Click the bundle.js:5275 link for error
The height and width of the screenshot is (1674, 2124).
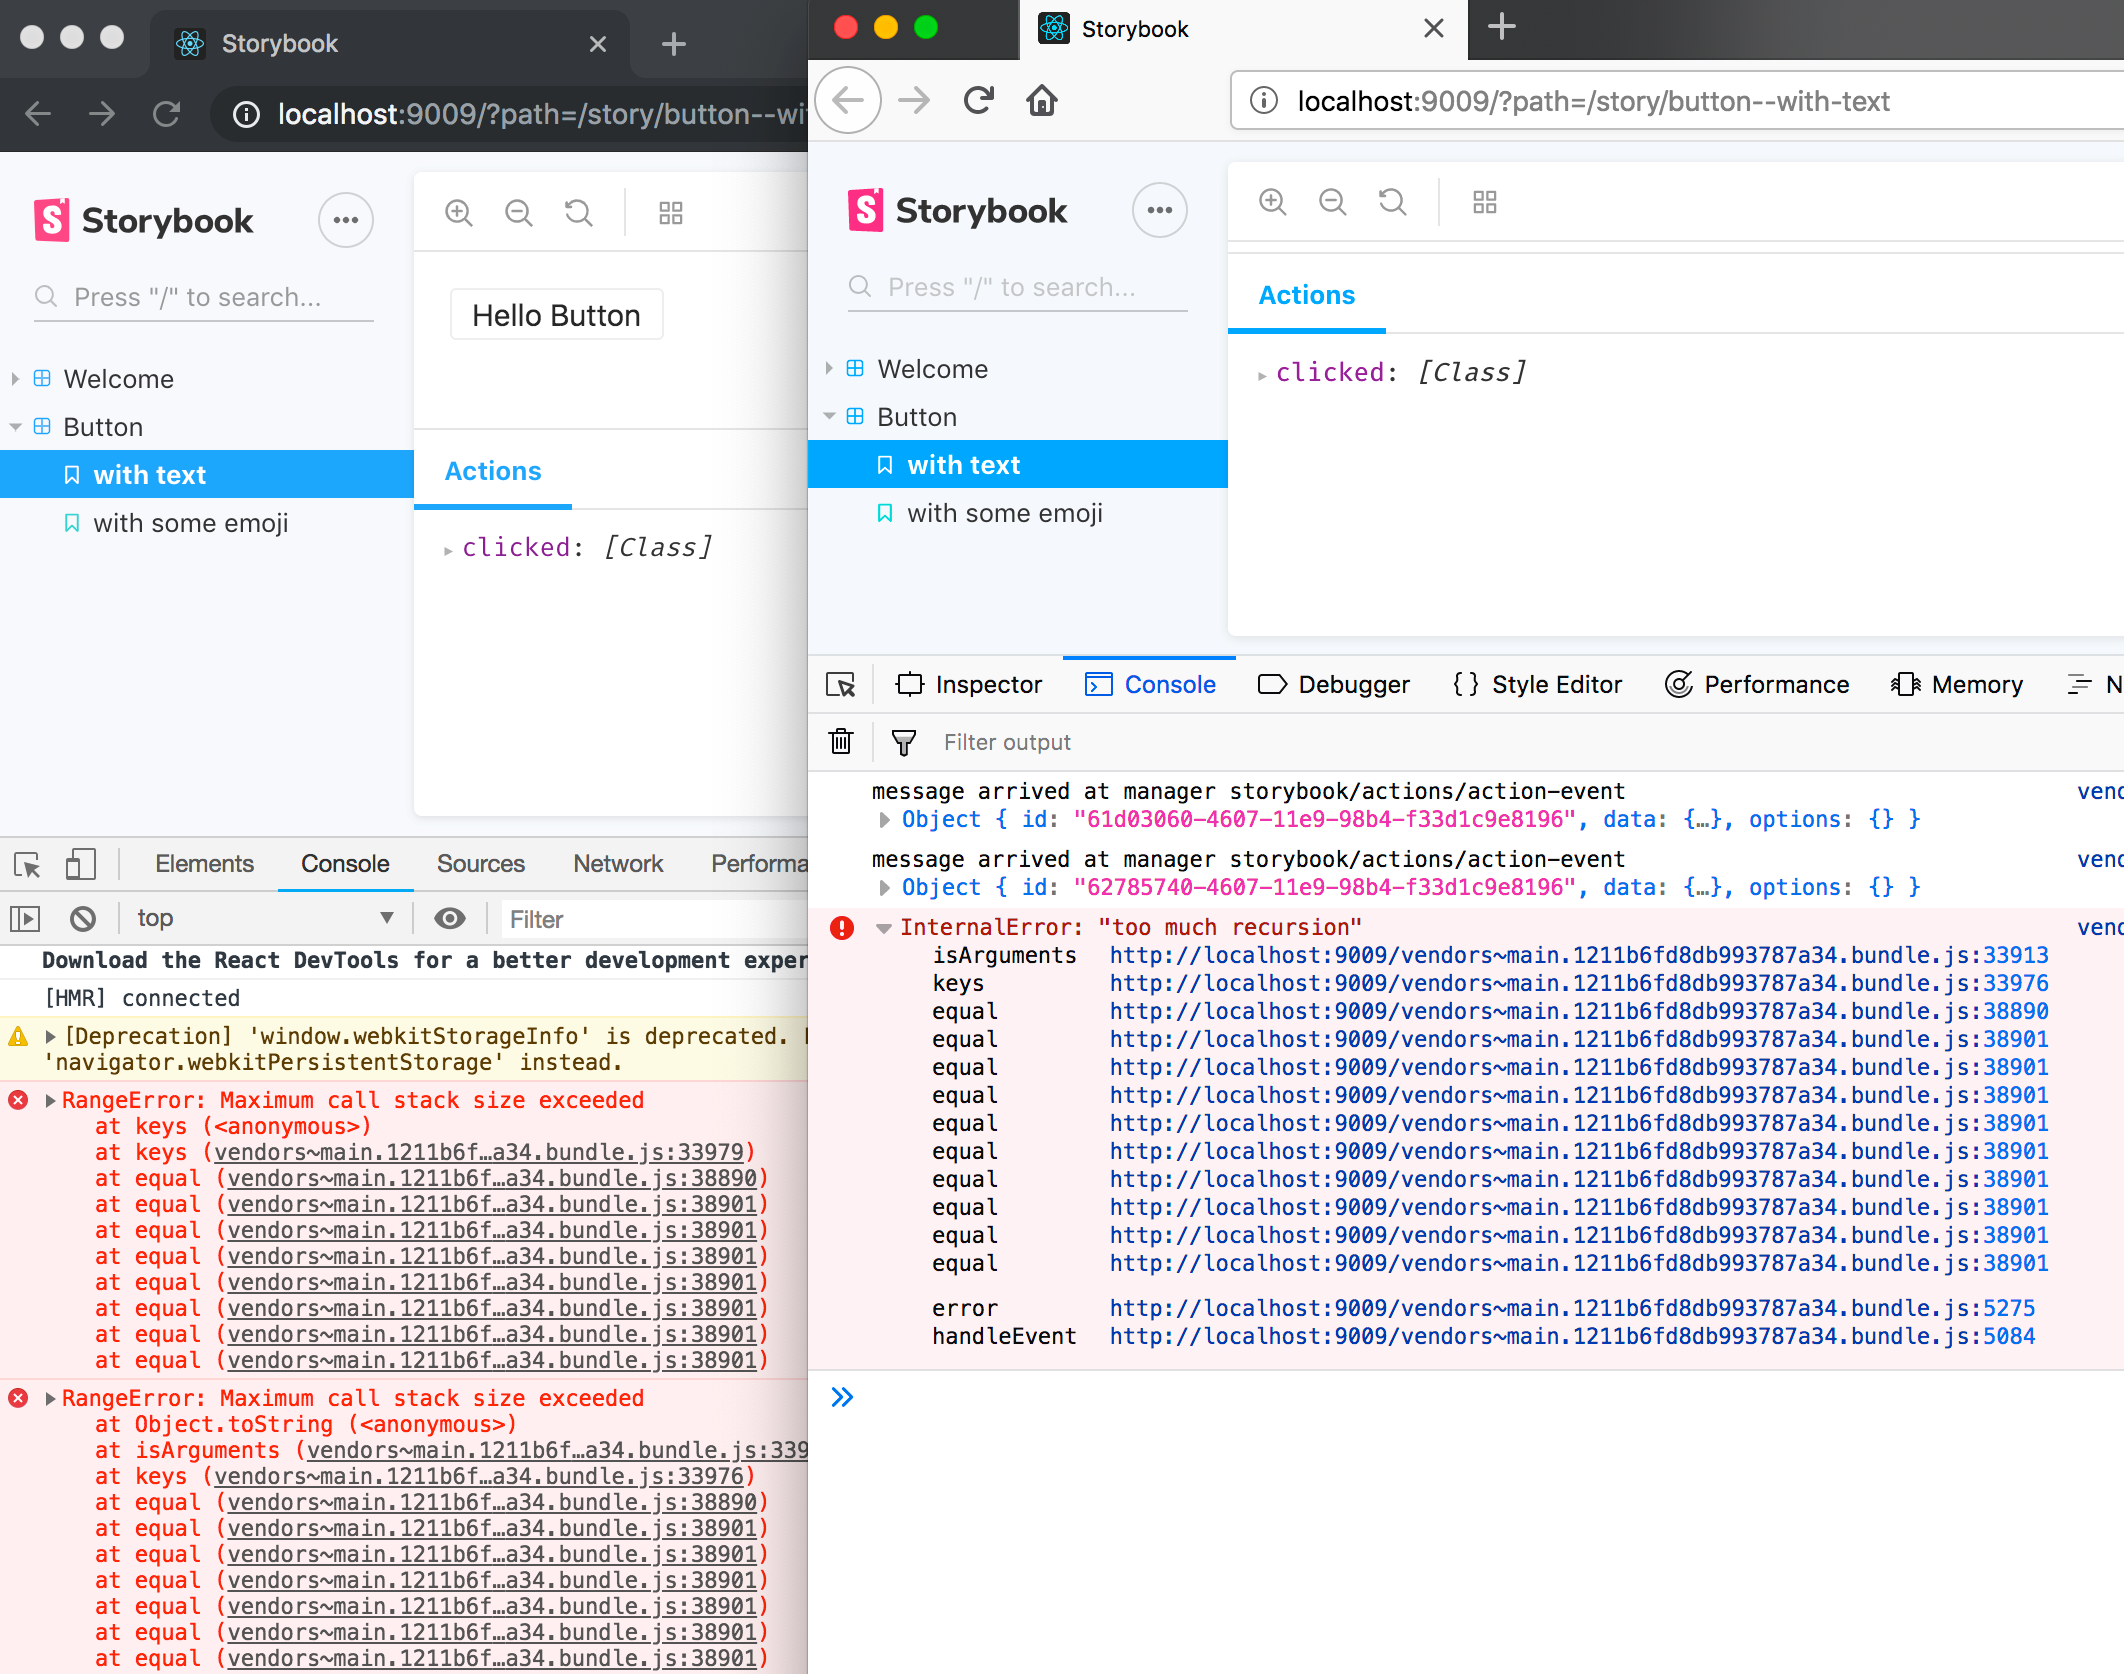pos(1572,1308)
